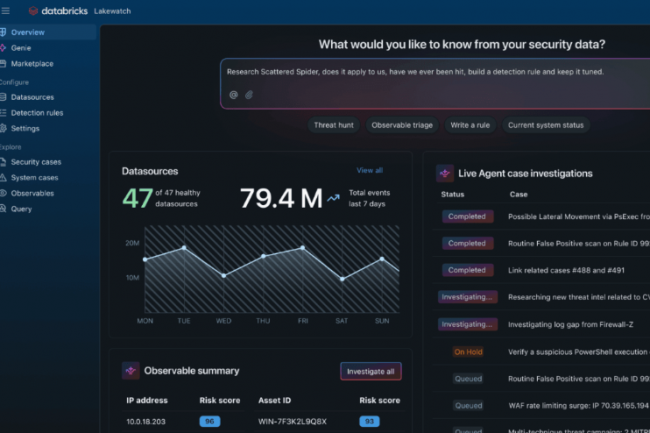Click the Threat hunt suggestion chip
650x433 pixels.
point(331,125)
